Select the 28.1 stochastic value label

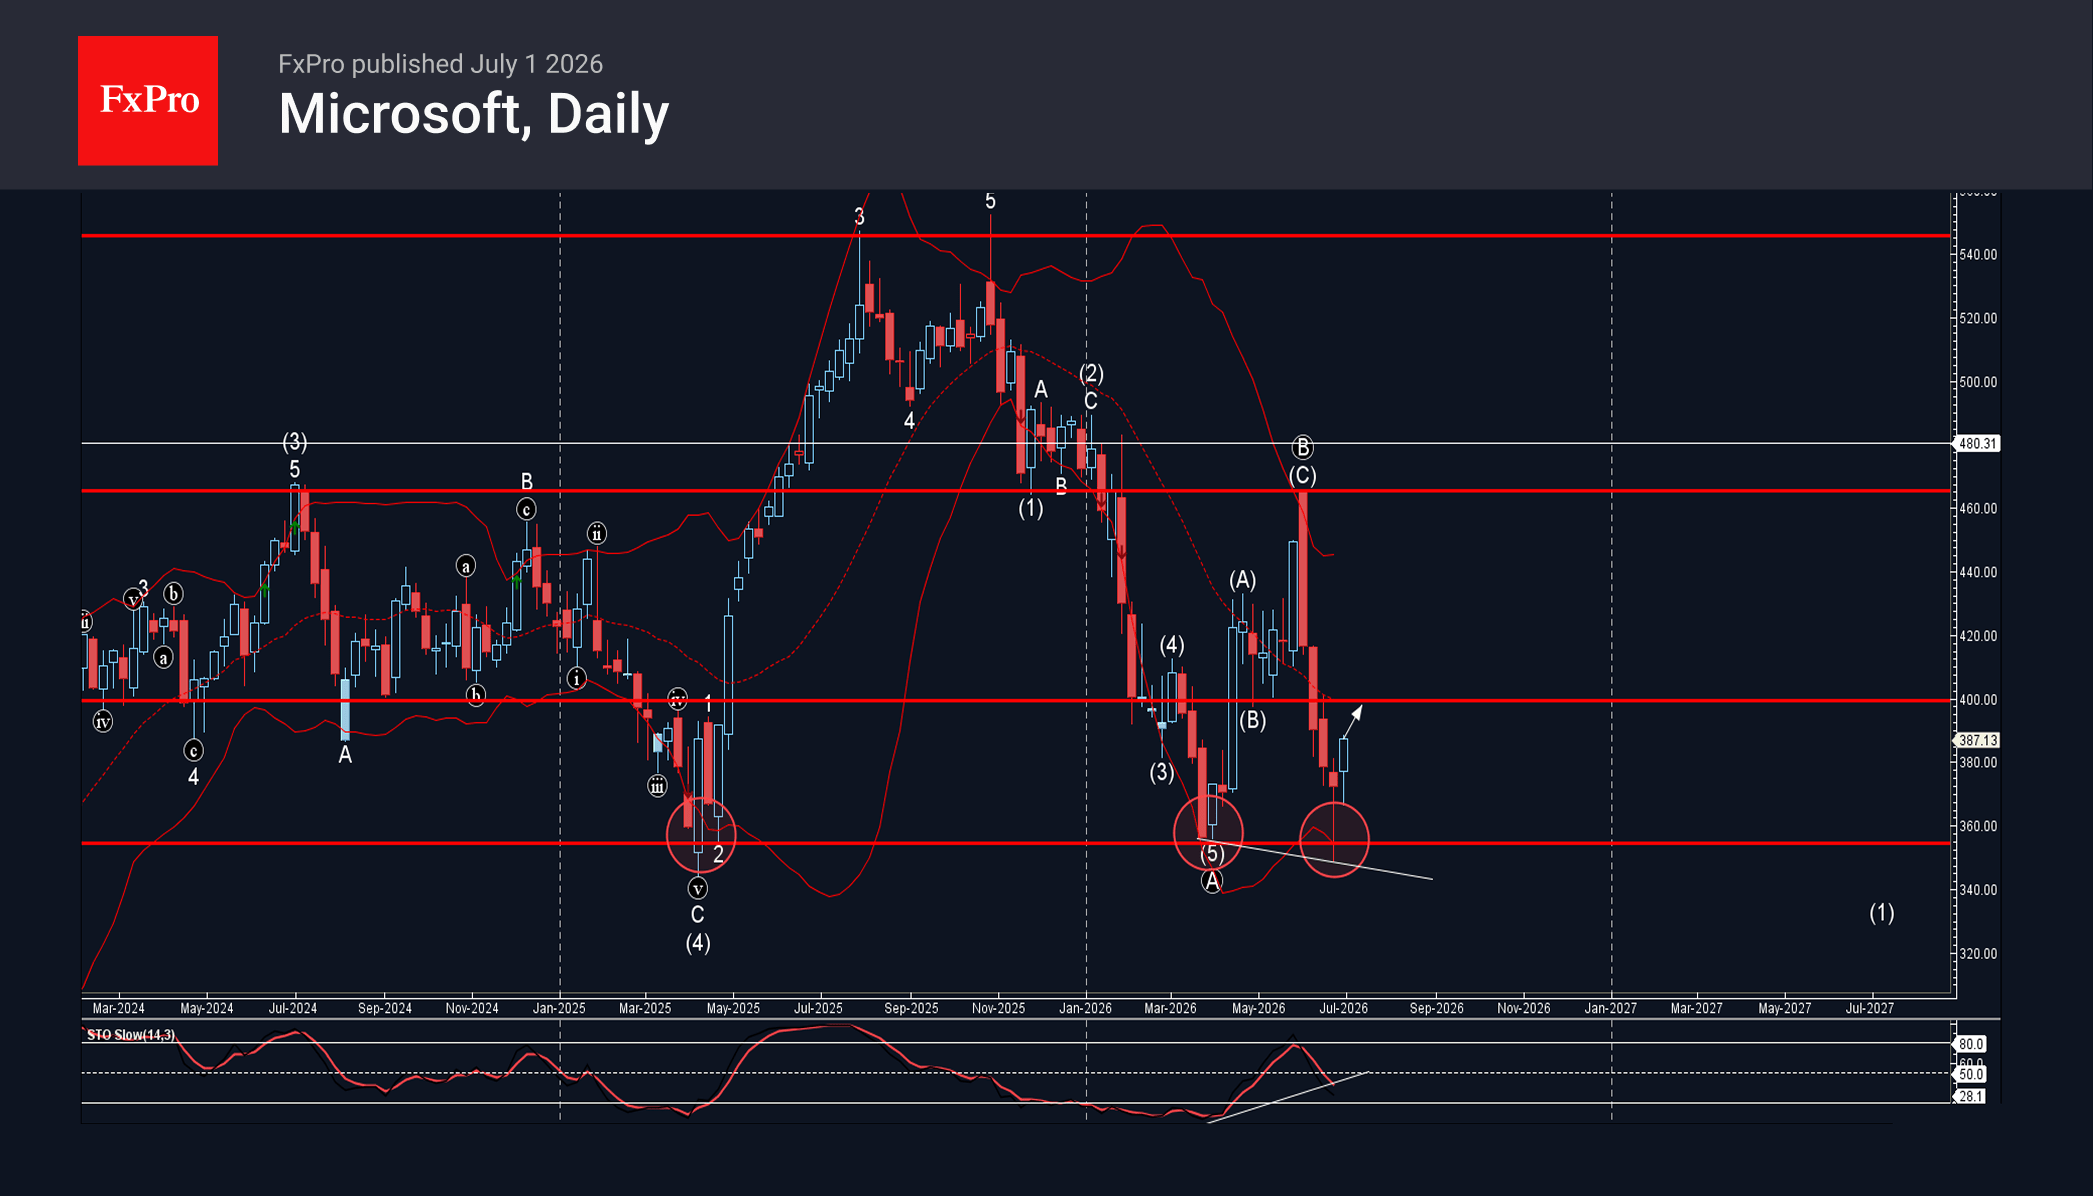tap(1971, 1096)
